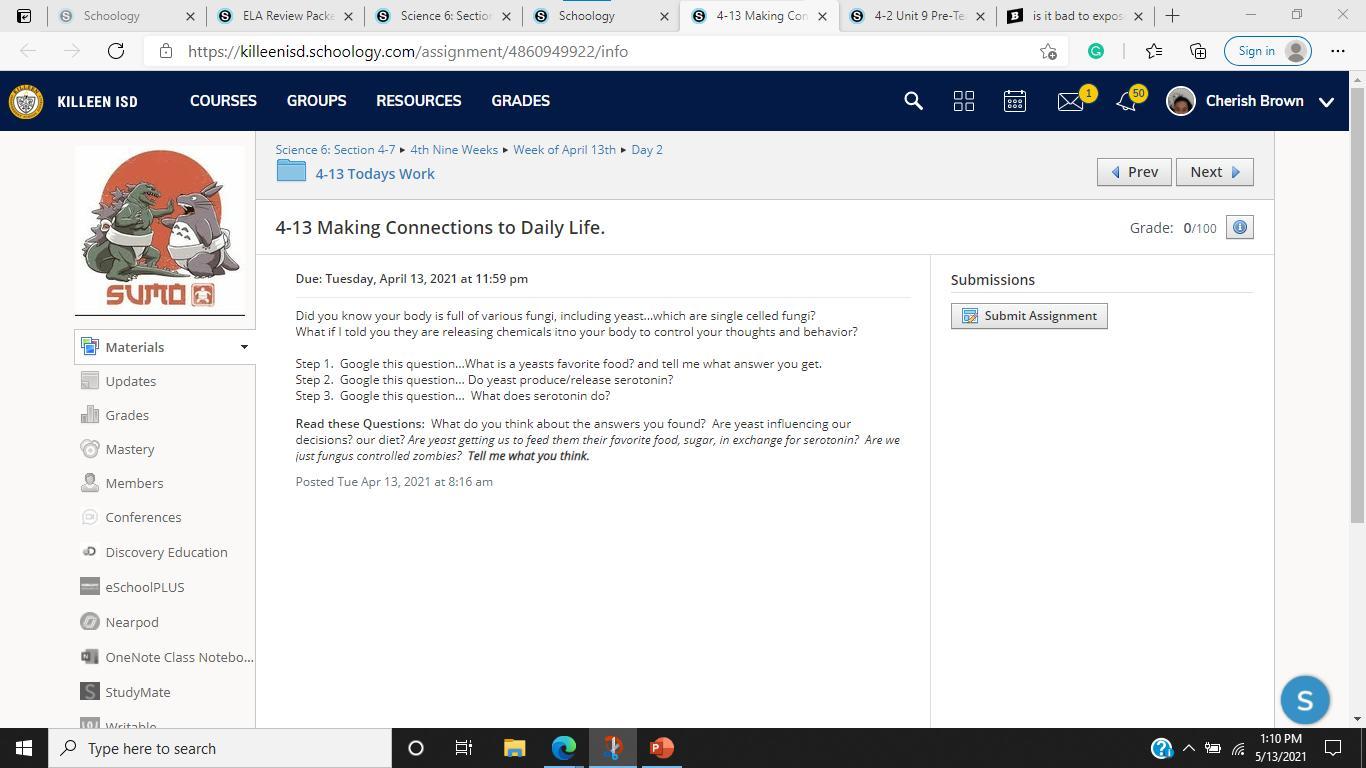Click the Windows Start button
1366x768 pixels.
pyautogui.click(x=24, y=748)
